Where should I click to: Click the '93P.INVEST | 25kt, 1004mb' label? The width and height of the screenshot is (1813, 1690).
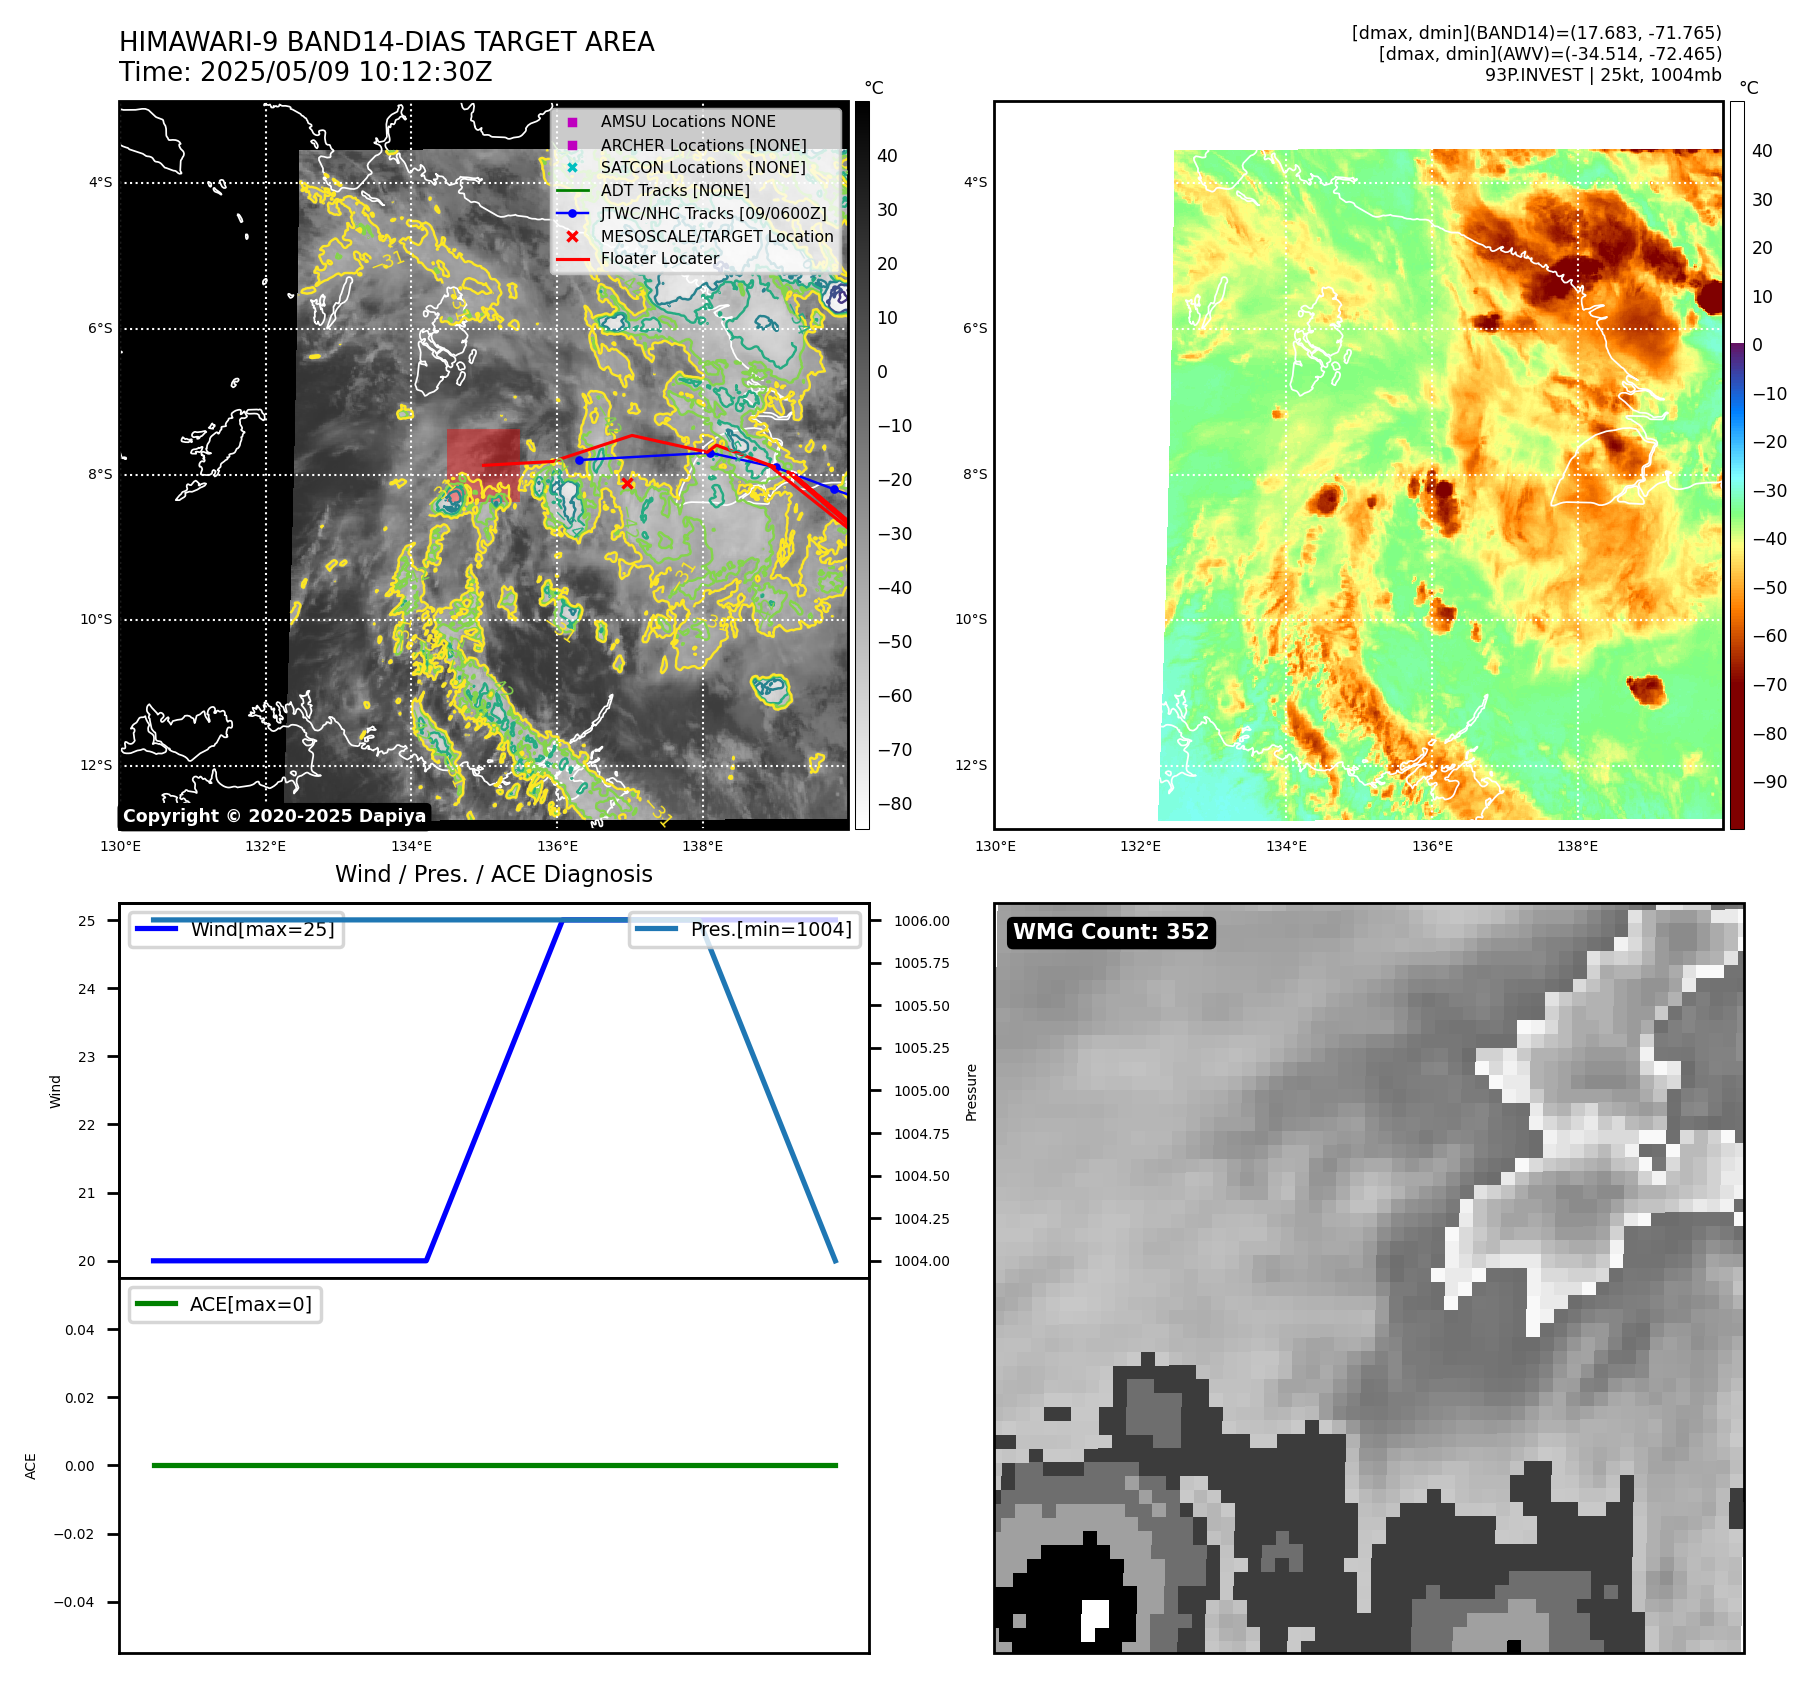click(x=1603, y=75)
